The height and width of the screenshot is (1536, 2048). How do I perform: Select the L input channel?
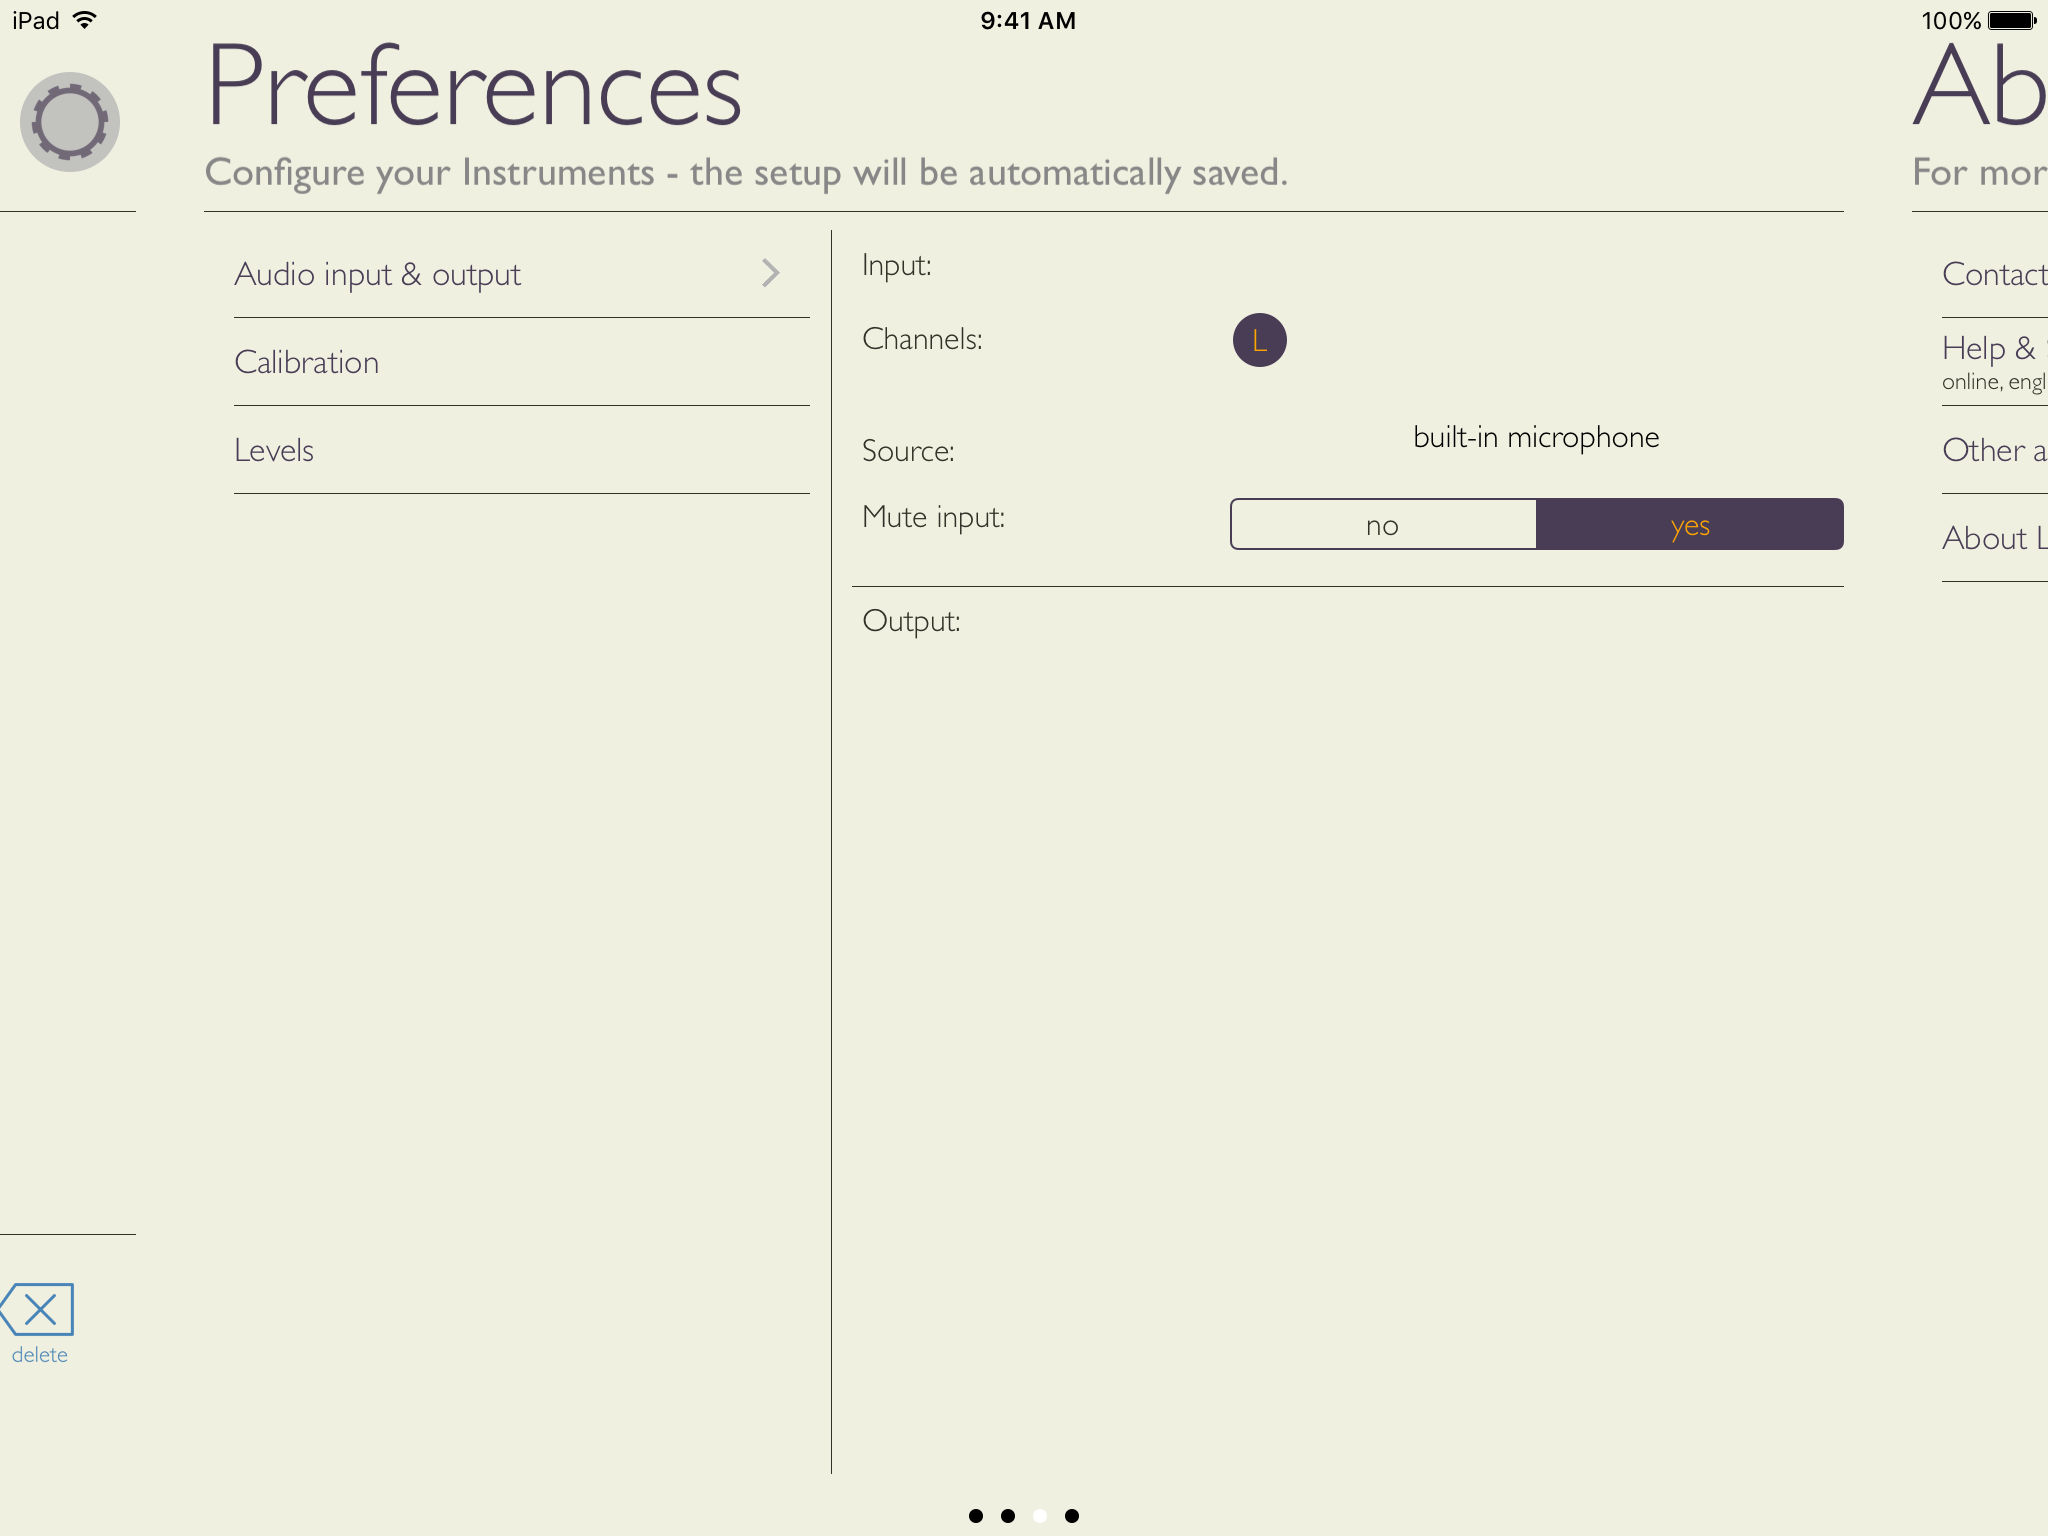pos(1259,340)
